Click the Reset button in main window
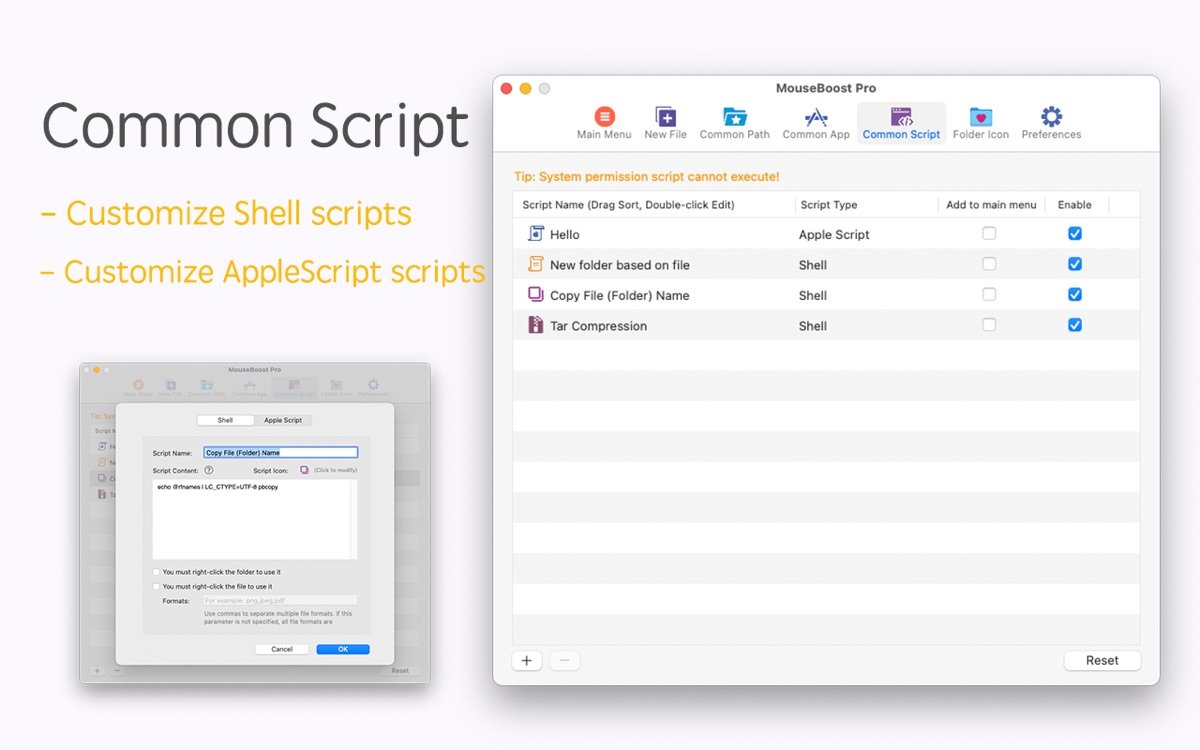This screenshot has width=1200, height=750. pos(1102,660)
